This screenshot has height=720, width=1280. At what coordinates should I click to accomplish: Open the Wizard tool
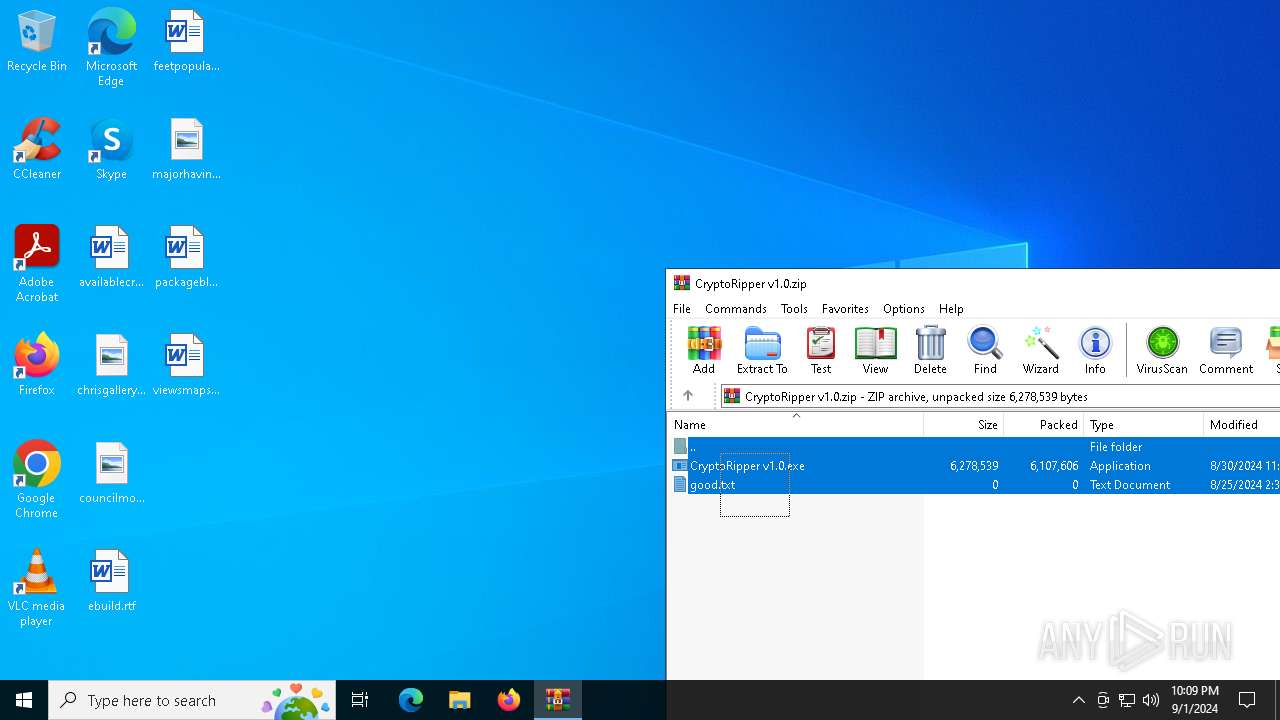point(1040,350)
